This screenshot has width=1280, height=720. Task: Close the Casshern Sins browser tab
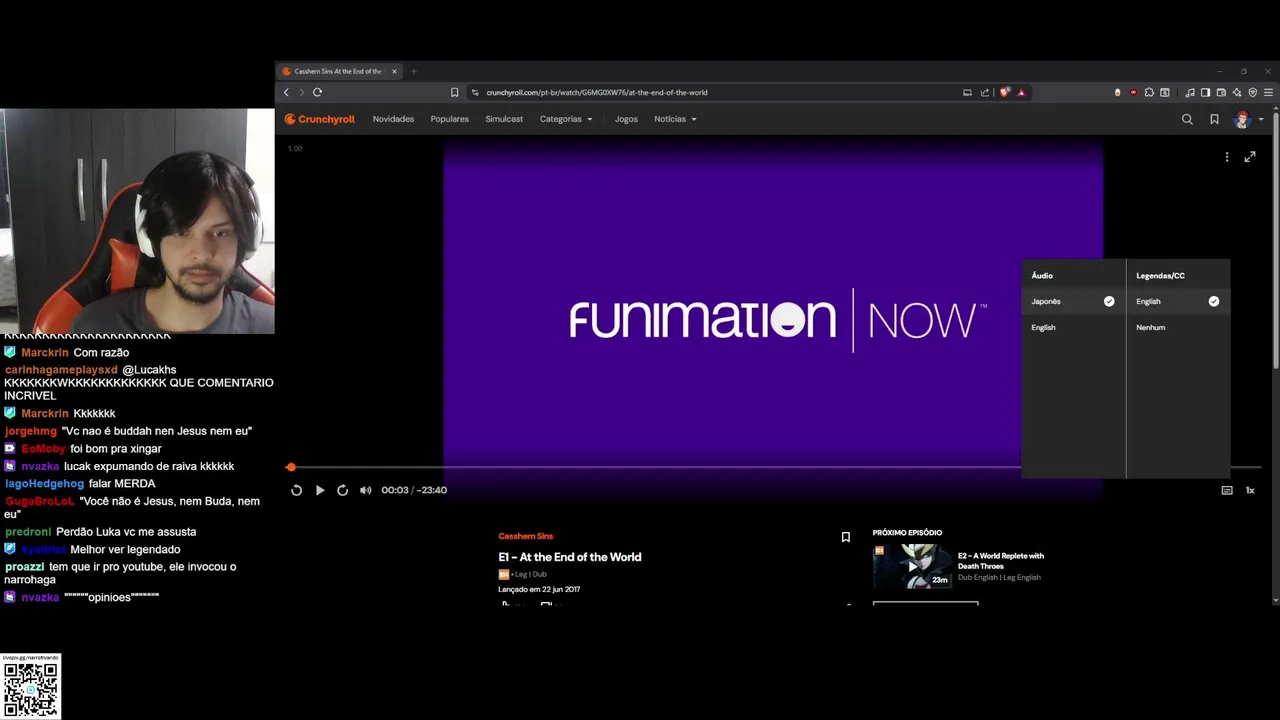click(x=394, y=71)
